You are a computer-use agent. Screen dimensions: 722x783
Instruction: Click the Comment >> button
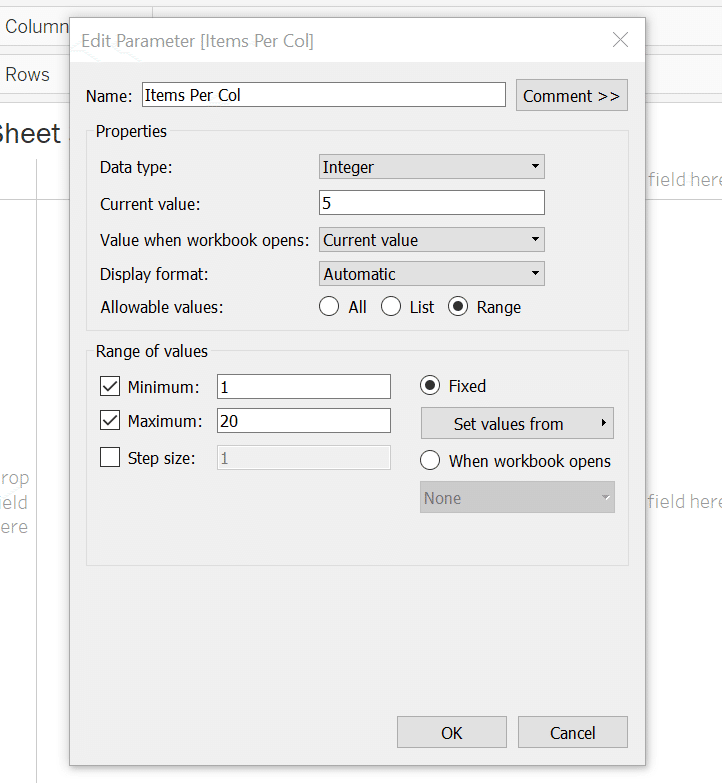571,96
